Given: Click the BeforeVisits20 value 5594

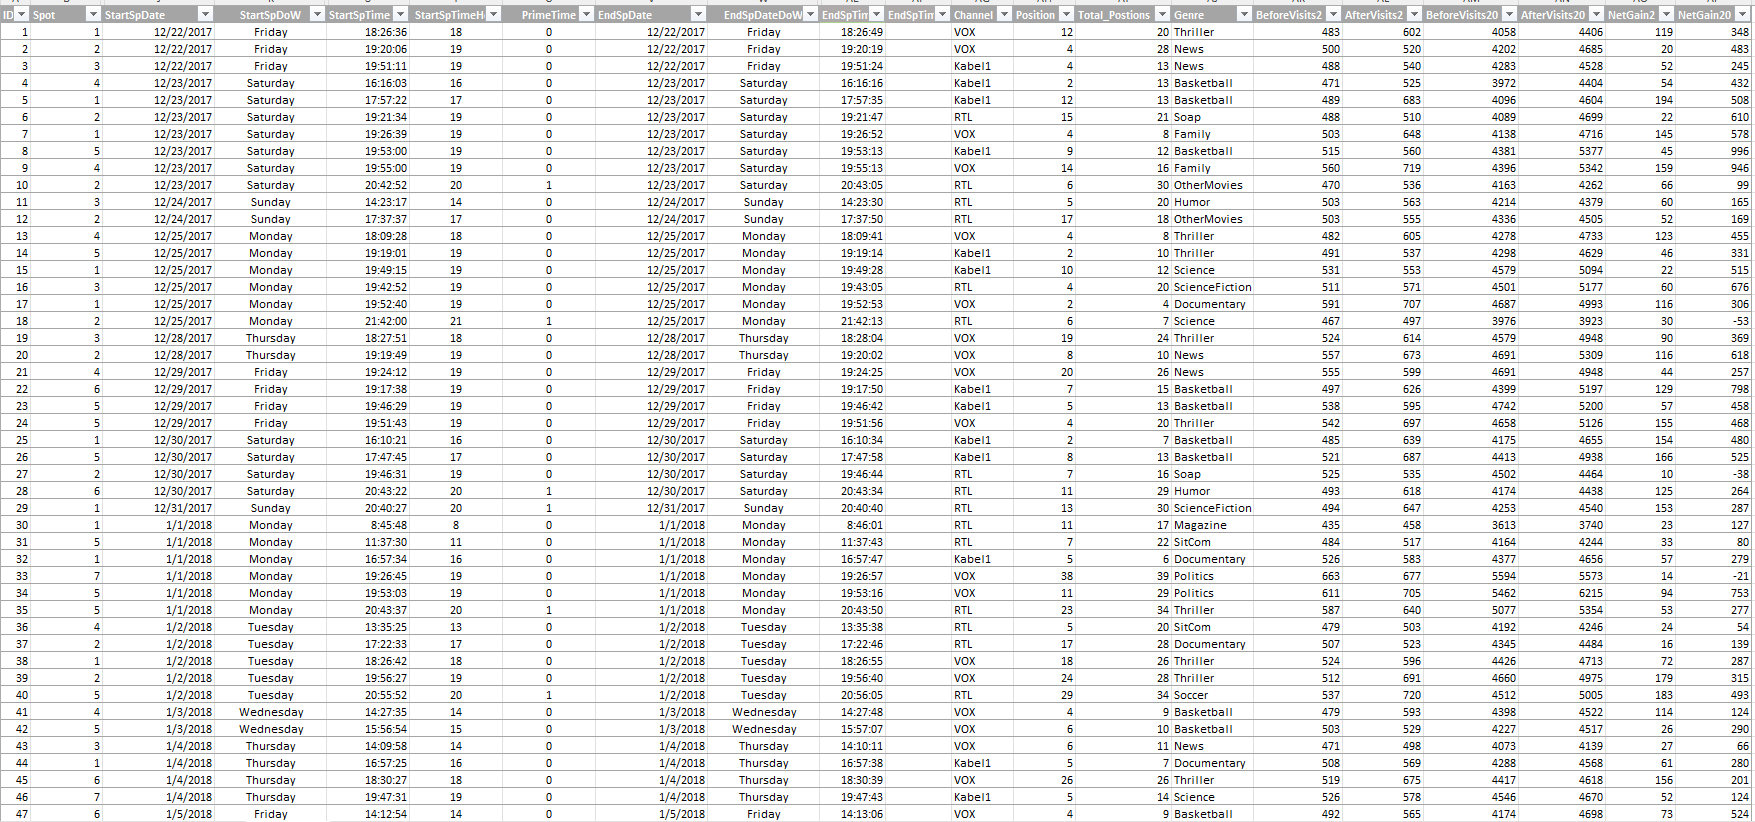Looking at the screenshot, I should pyautogui.click(x=1470, y=576).
